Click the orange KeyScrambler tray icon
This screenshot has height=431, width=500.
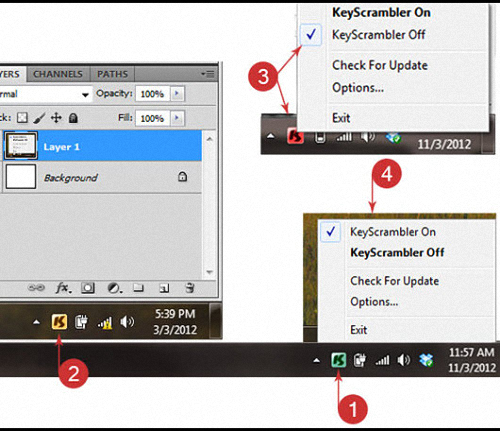click(x=59, y=322)
